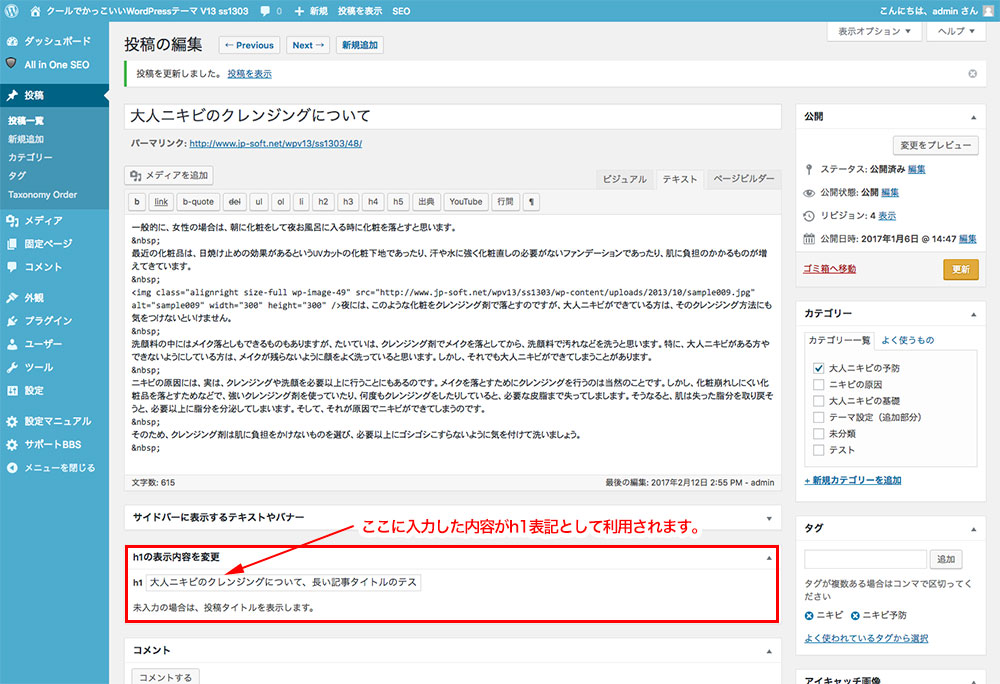
Task: Remove the ニキビ予防 tag
Action: click(855, 616)
